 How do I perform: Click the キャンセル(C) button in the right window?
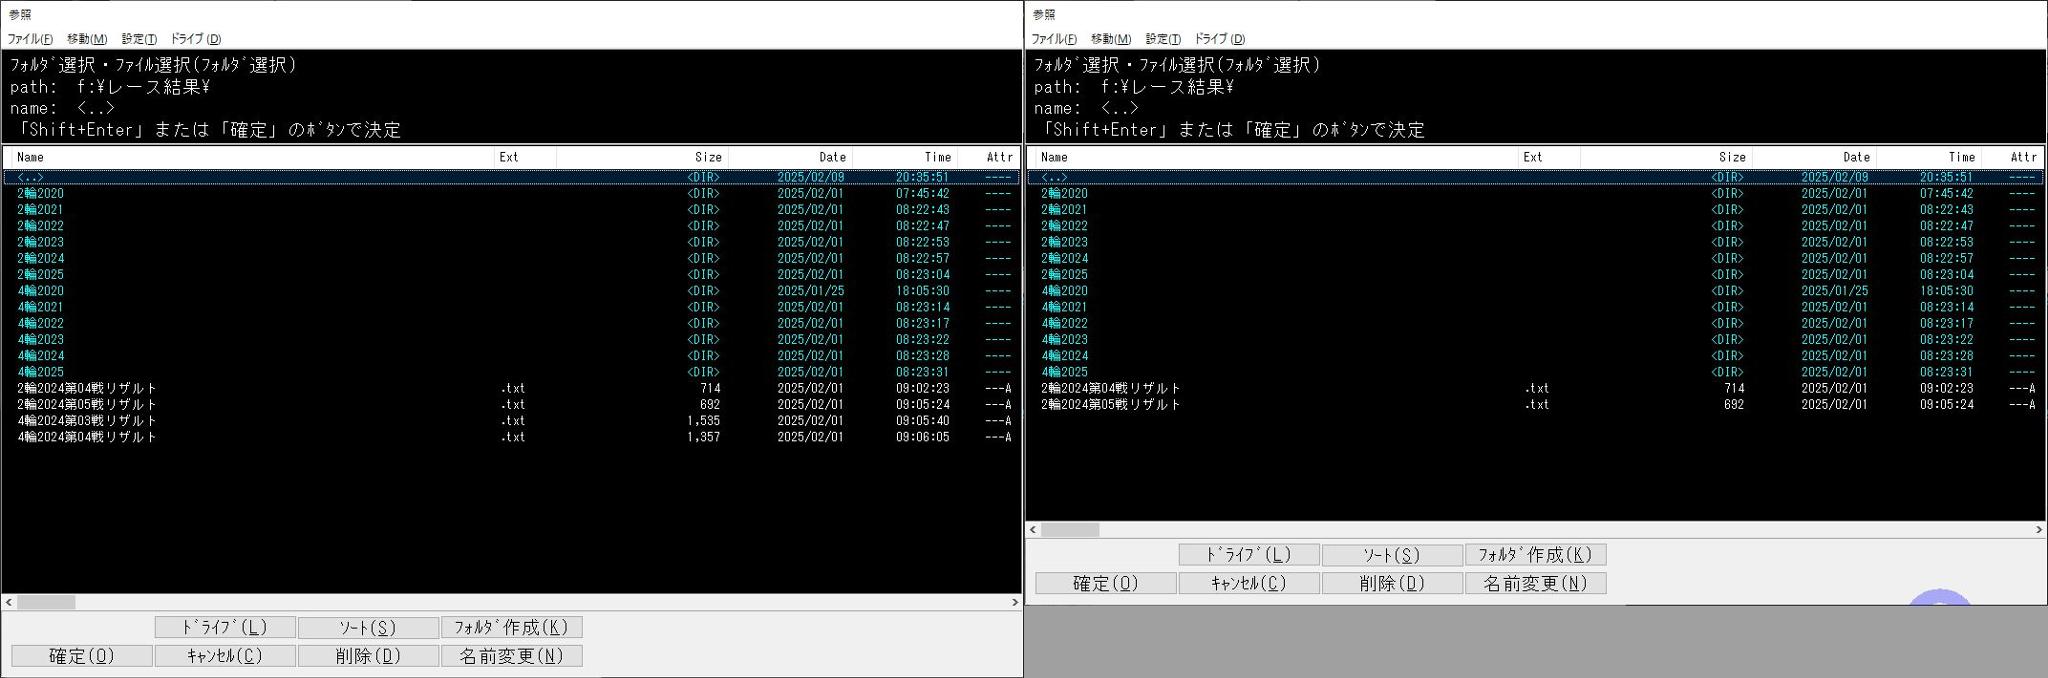(x=1248, y=583)
